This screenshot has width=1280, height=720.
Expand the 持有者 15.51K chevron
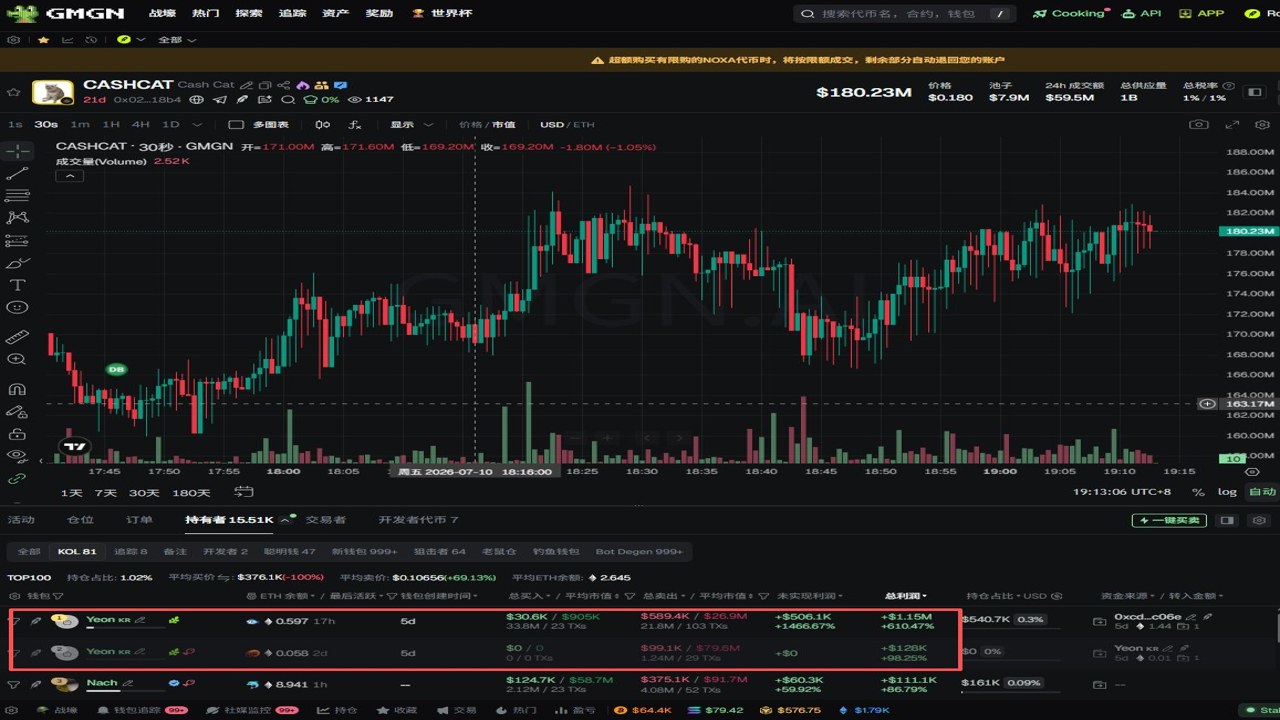[286, 520]
